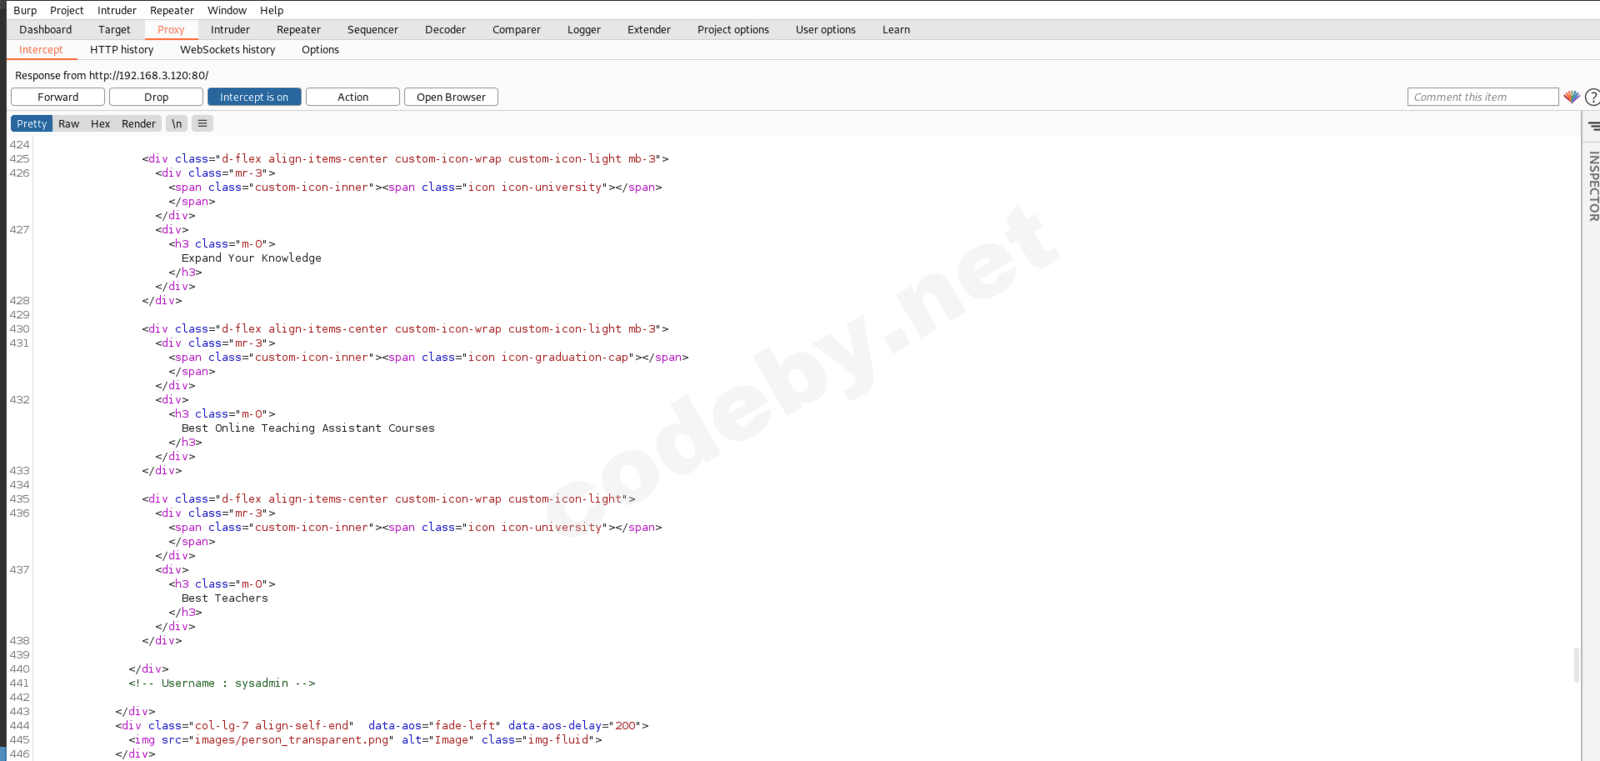
Task: Open the message editor hamburger menu
Action: click(202, 124)
